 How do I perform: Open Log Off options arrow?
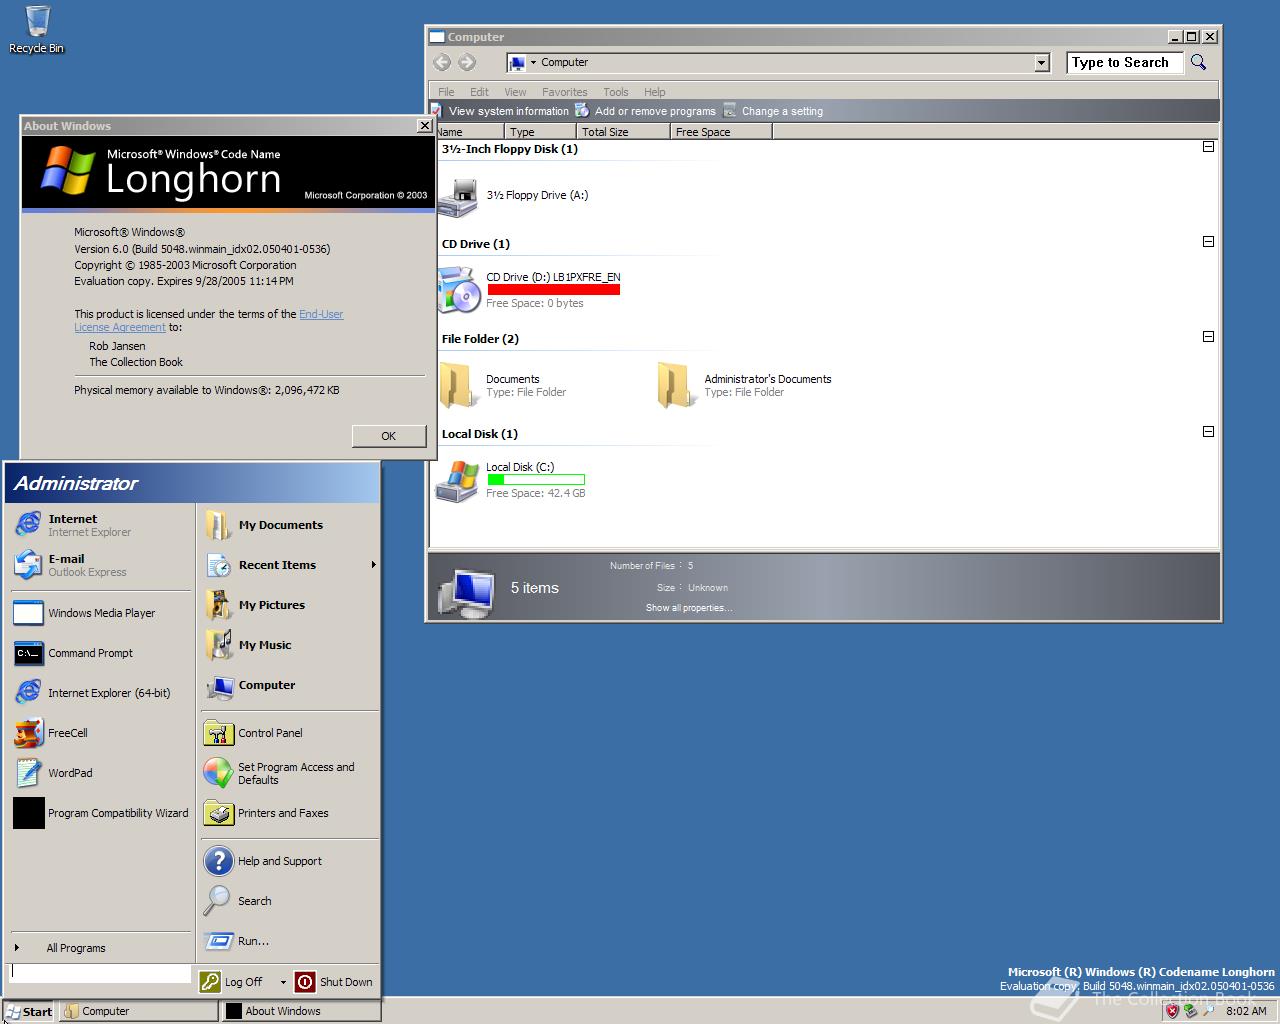[283, 982]
